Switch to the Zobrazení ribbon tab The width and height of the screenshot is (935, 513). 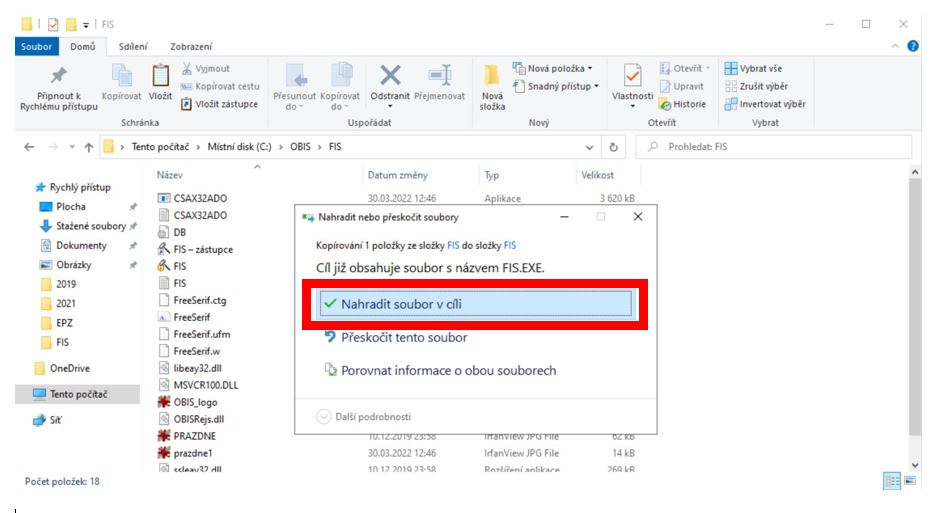pos(190,46)
